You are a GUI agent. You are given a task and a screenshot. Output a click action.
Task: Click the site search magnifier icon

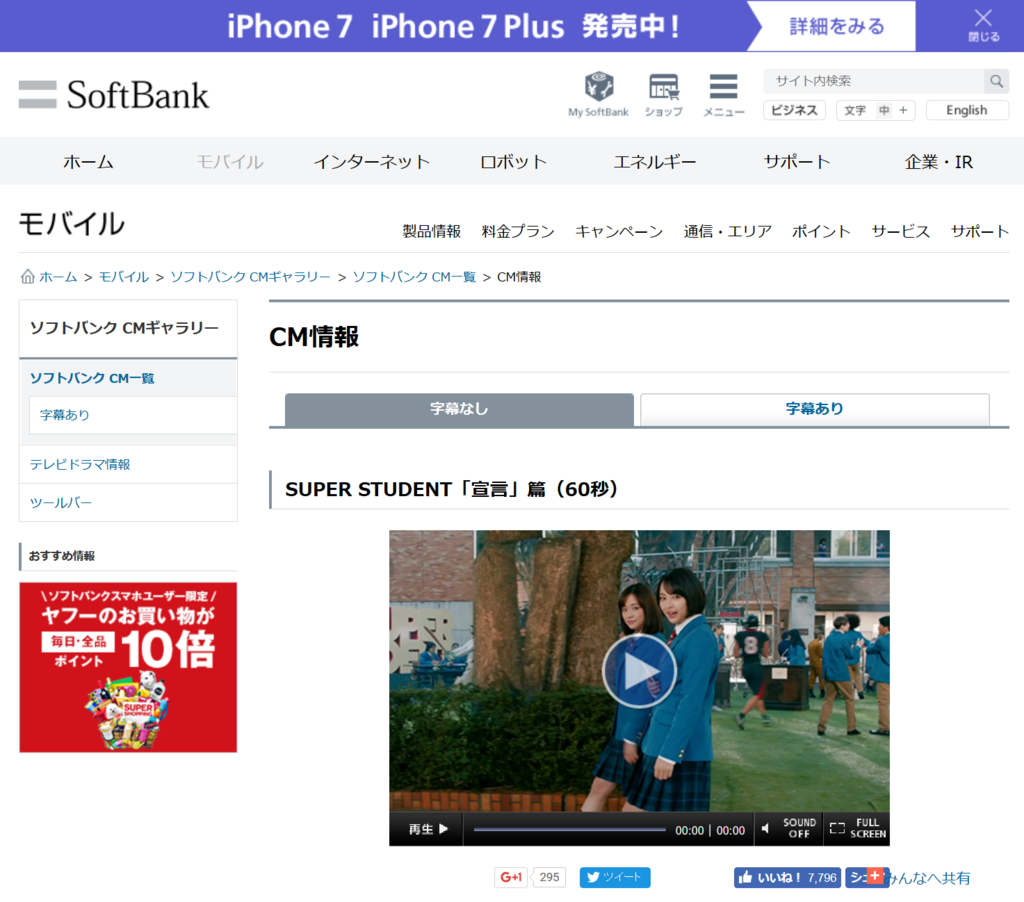point(996,81)
